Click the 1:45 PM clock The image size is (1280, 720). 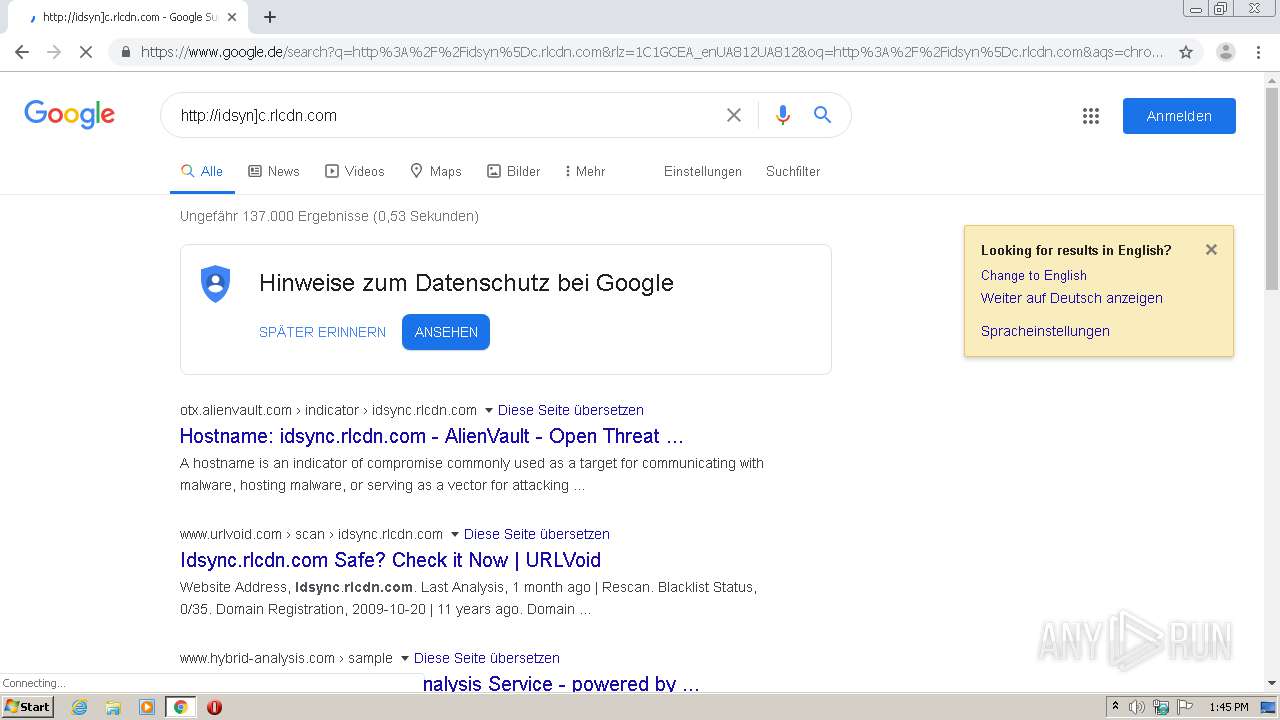1228,707
